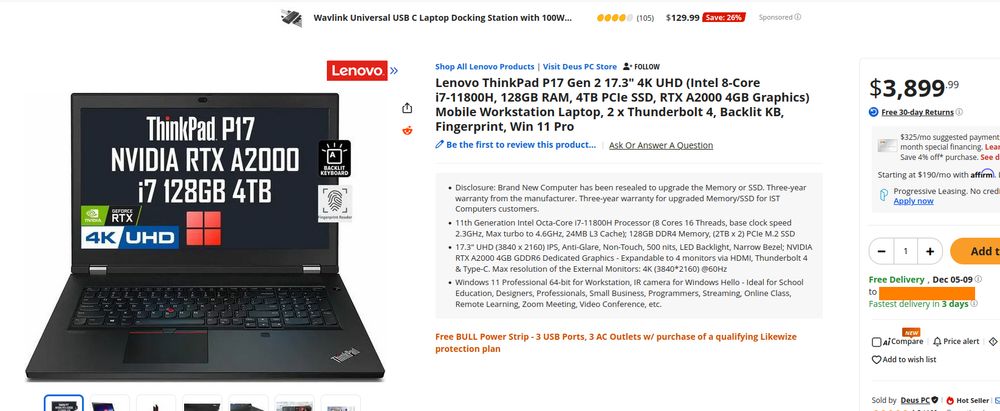Decrease quantity with the minus button

coord(881,251)
